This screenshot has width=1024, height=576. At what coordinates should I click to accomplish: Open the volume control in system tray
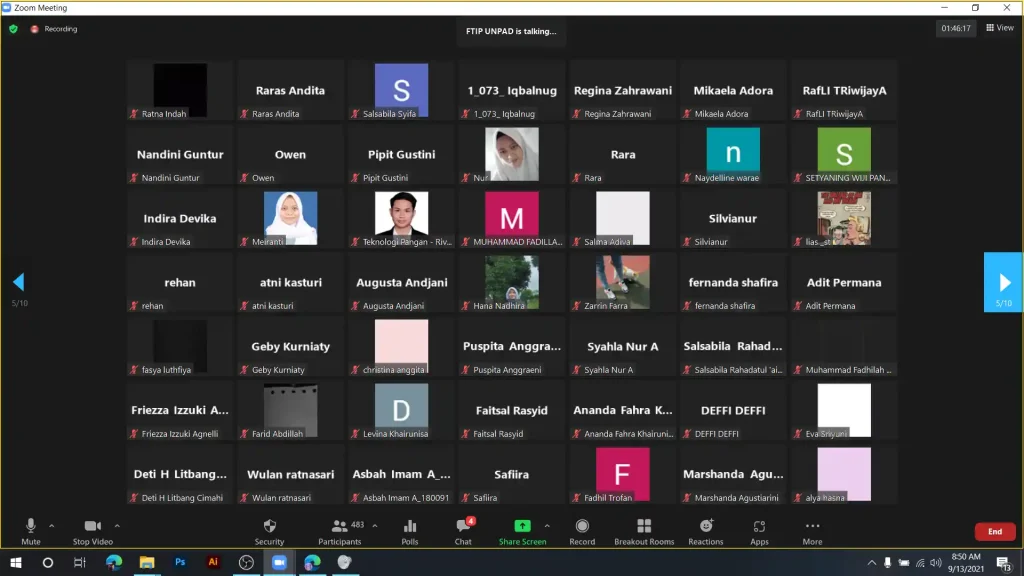pyautogui.click(x=936, y=562)
